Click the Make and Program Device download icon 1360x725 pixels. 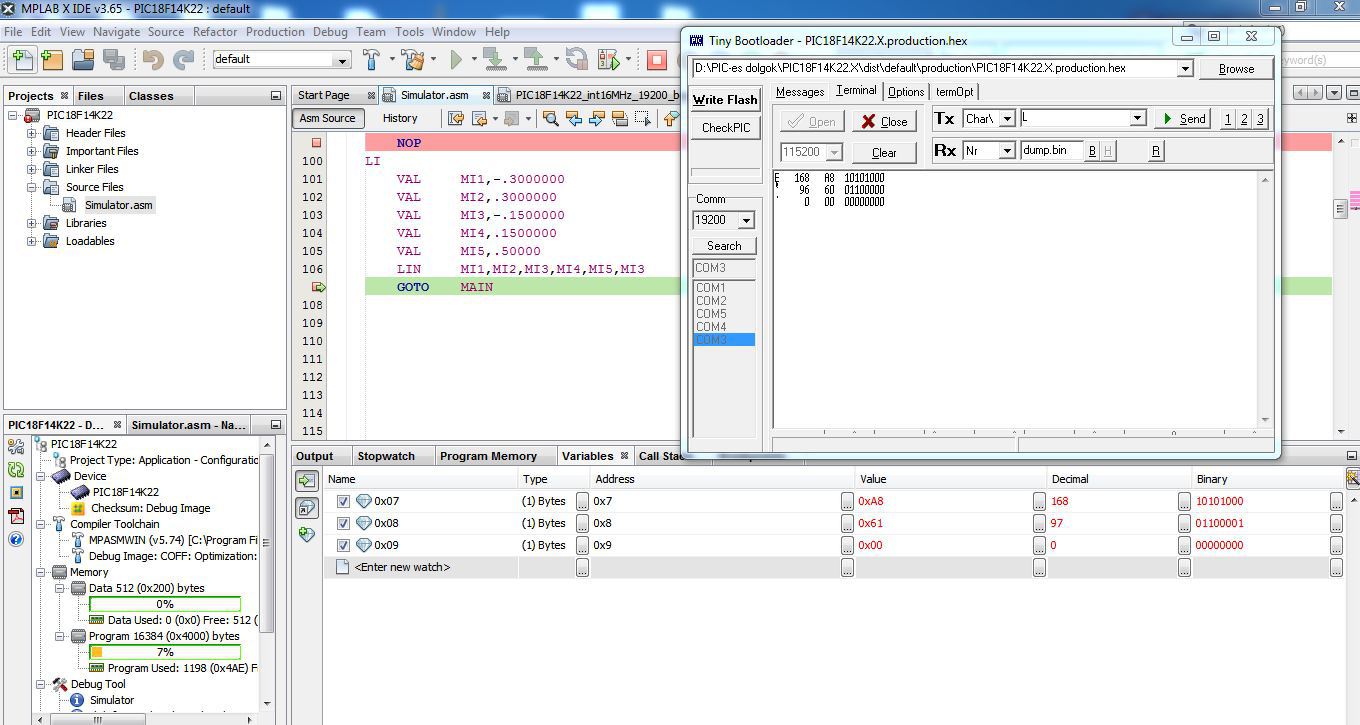point(494,60)
